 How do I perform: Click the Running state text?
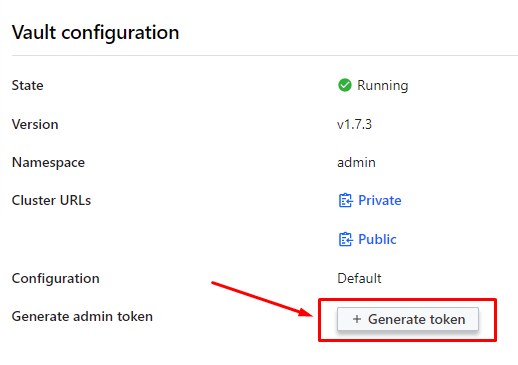[x=383, y=86]
